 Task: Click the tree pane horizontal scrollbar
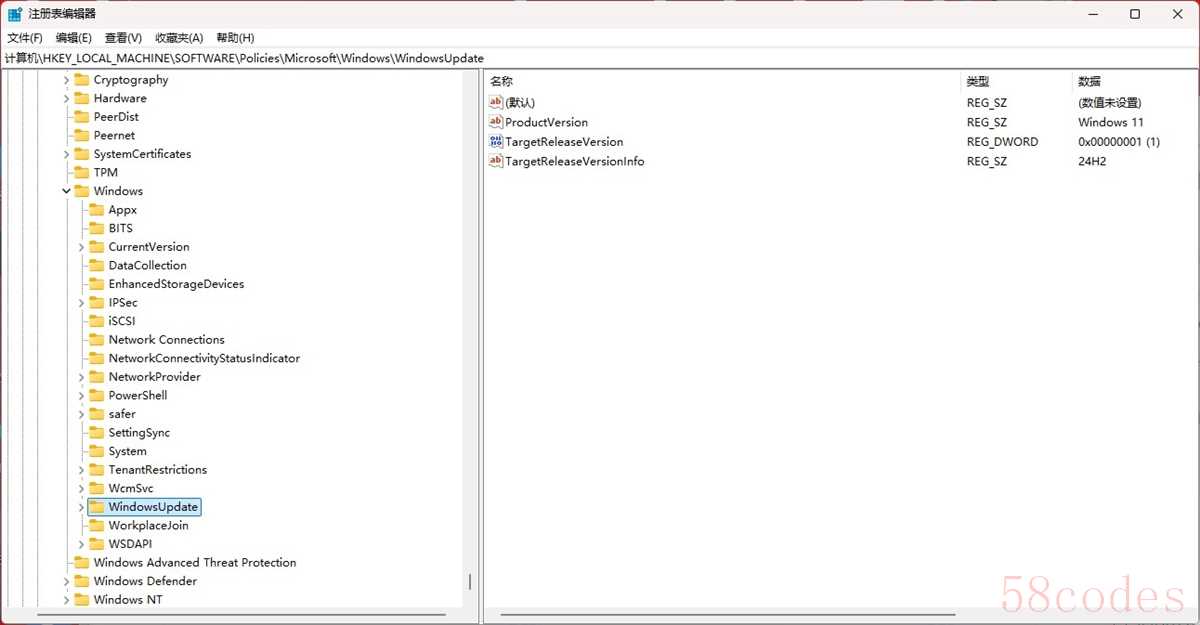coord(242,614)
